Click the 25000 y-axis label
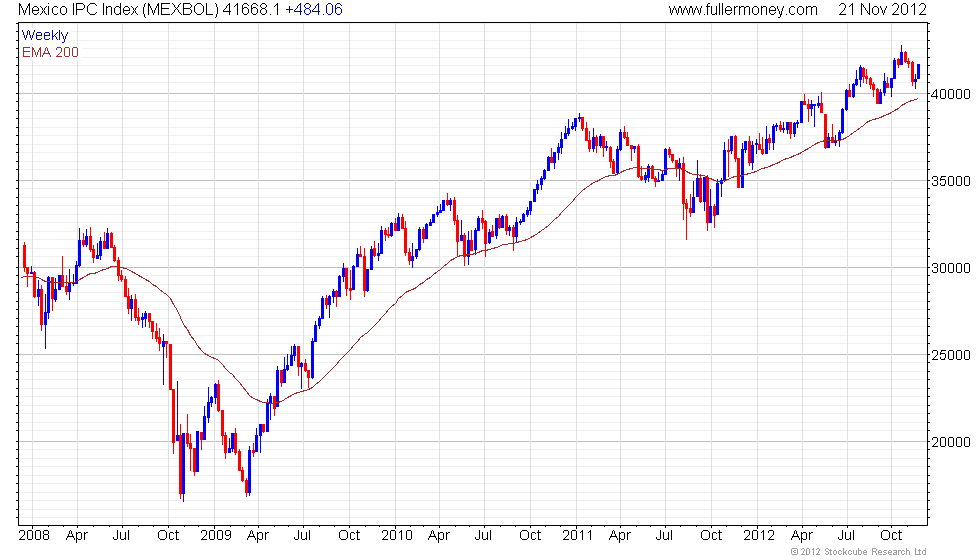The width and height of the screenshot is (980, 560). [951, 355]
